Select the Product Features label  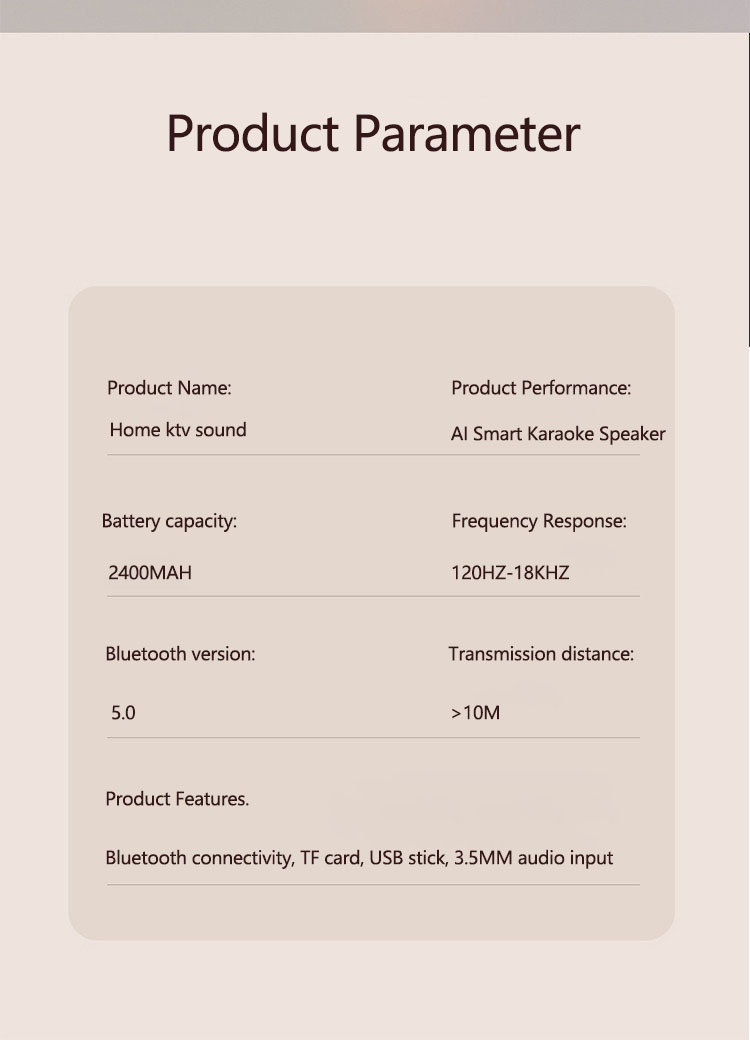click(x=177, y=799)
